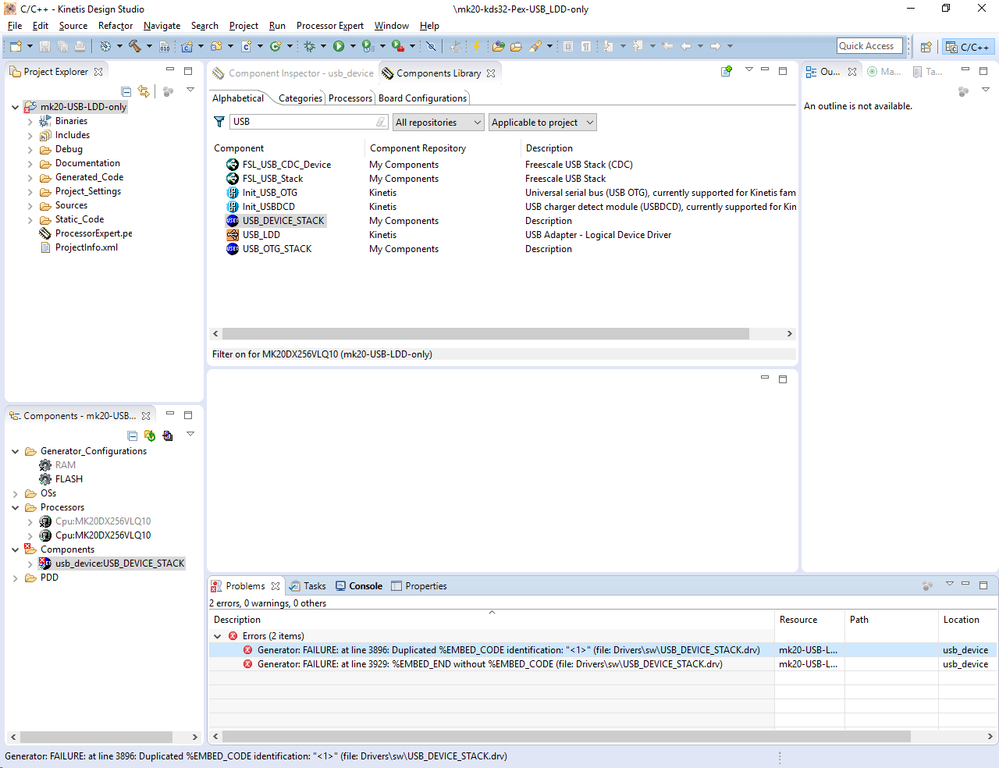999x768 pixels.
Task: Toggle Show Whitespace Characters pilcrow icon
Action: pos(586,46)
